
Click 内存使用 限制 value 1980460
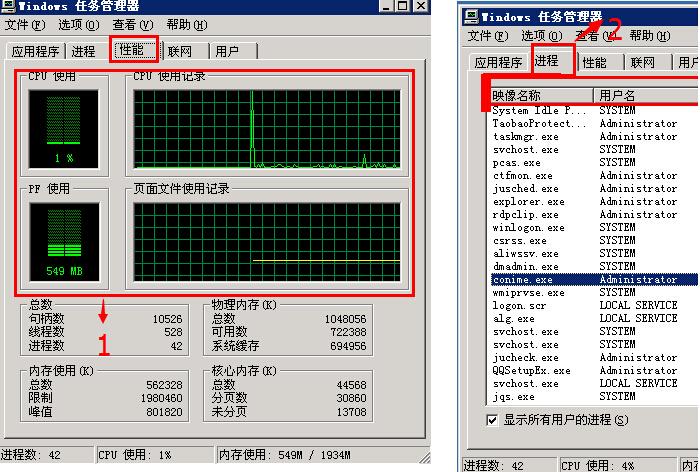tap(162, 398)
